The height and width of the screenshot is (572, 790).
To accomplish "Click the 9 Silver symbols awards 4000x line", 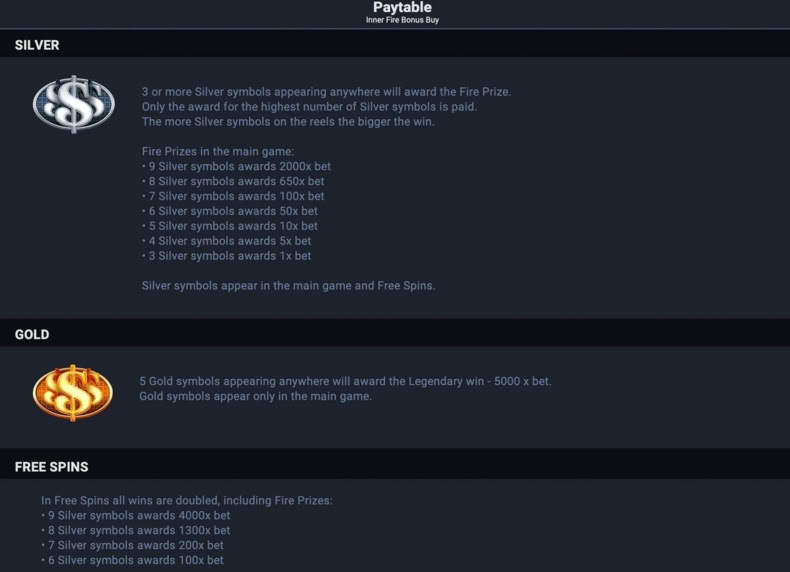I will tap(136, 516).
